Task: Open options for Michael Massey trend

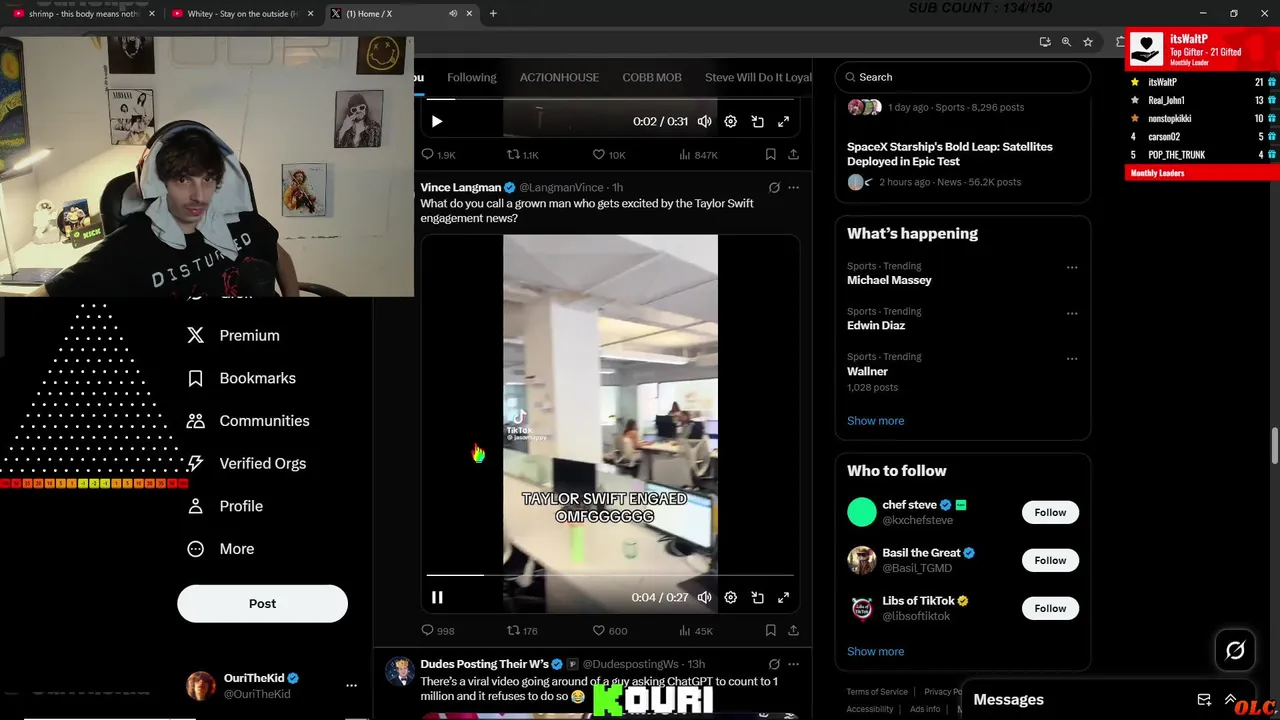Action: [x=1072, y=268]
